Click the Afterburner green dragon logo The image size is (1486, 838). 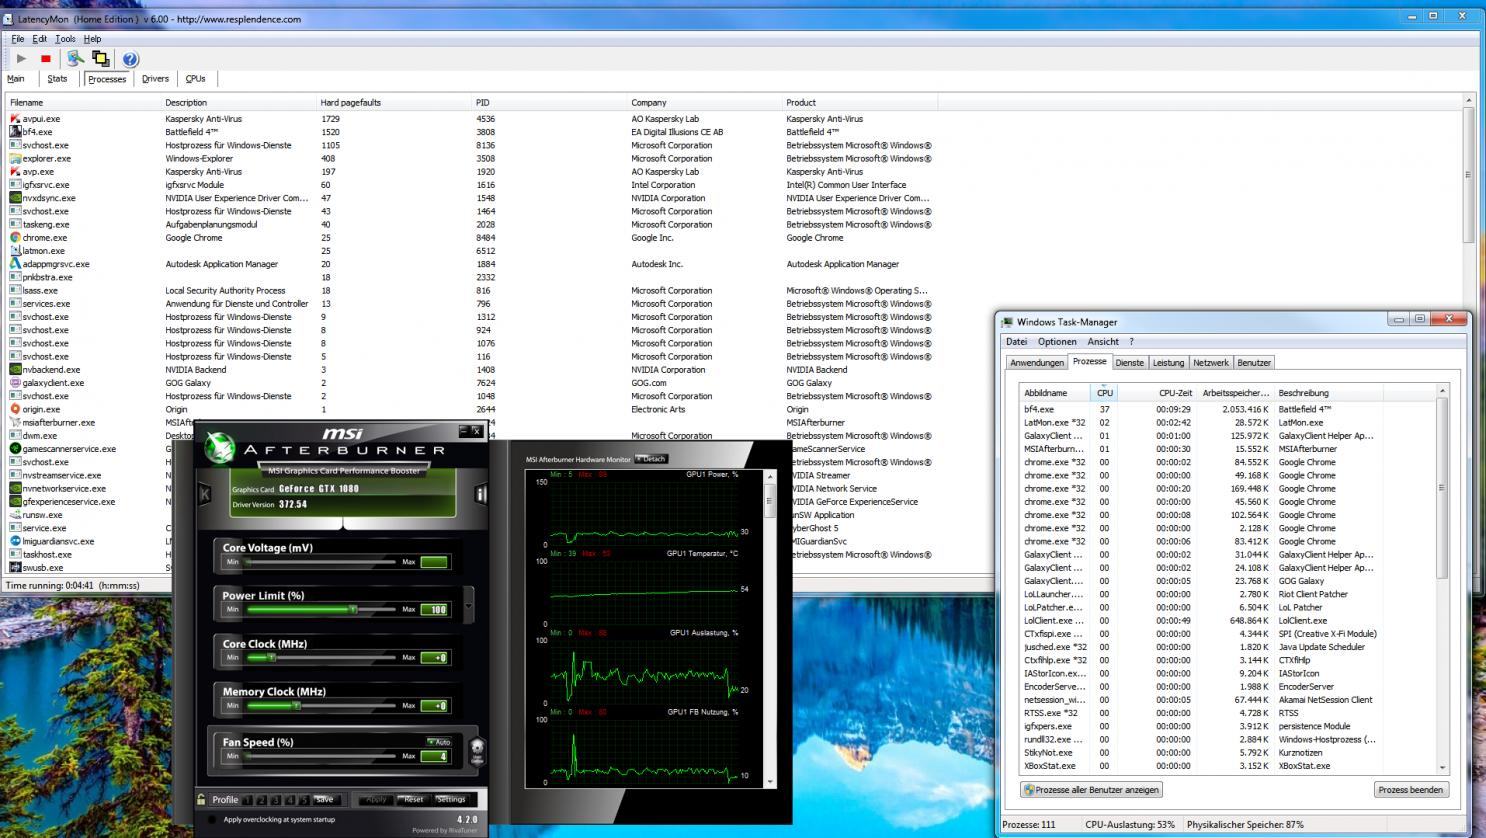click(x=219, y=447)
